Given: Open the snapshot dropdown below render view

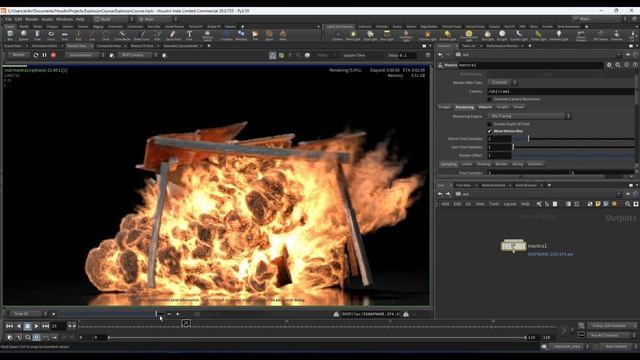Looking at the screenshot, I should [x=29, y=314].
